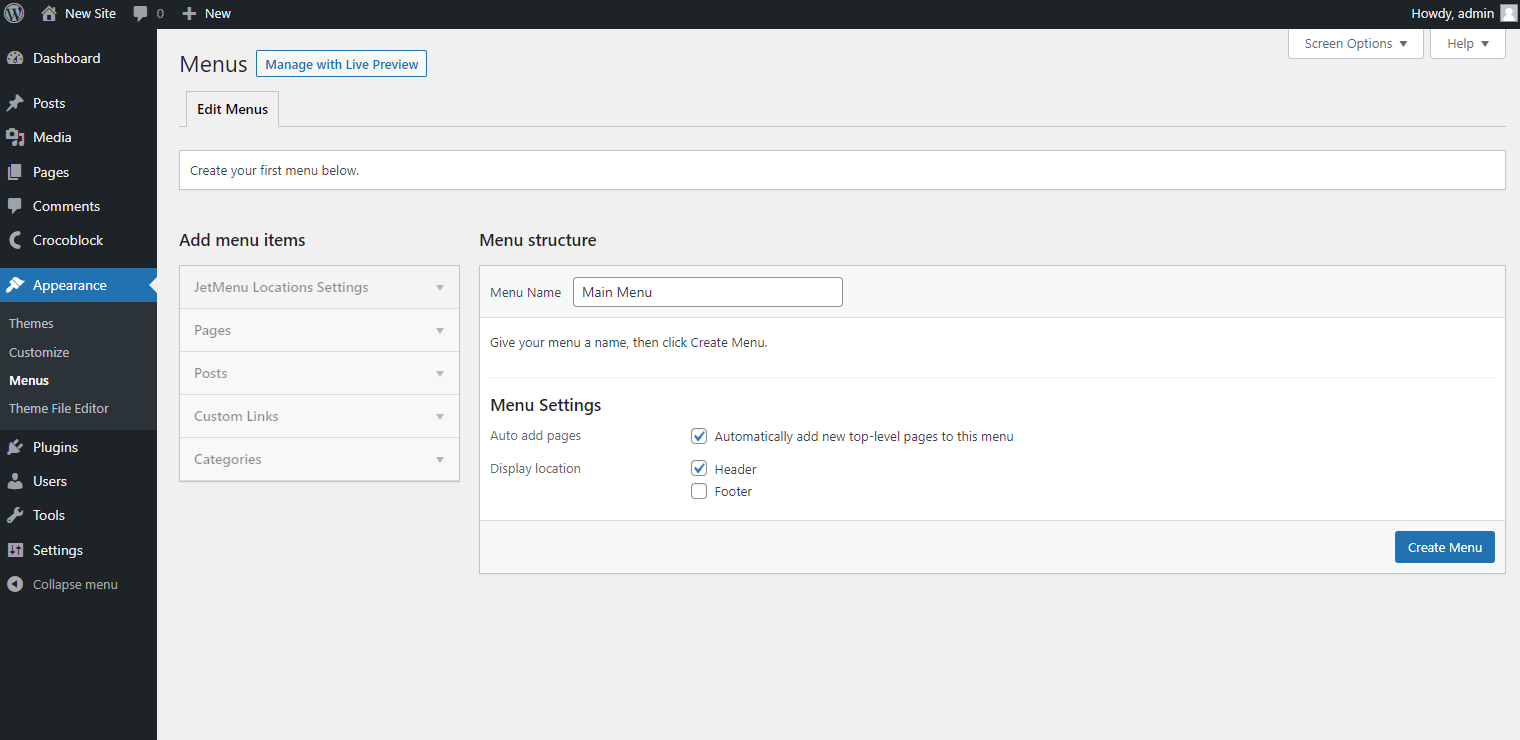This screenshot has width=1520, height=740.
Task: Click Howdy, admin account link
Action: coord(1452,14)
